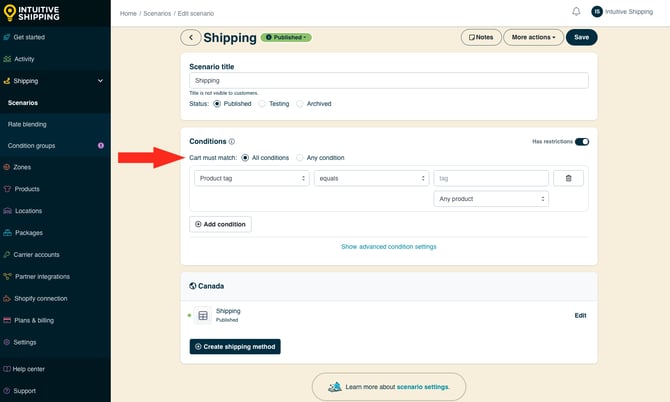
Task: Select the Archived status radio
Action: click(300, 104)
